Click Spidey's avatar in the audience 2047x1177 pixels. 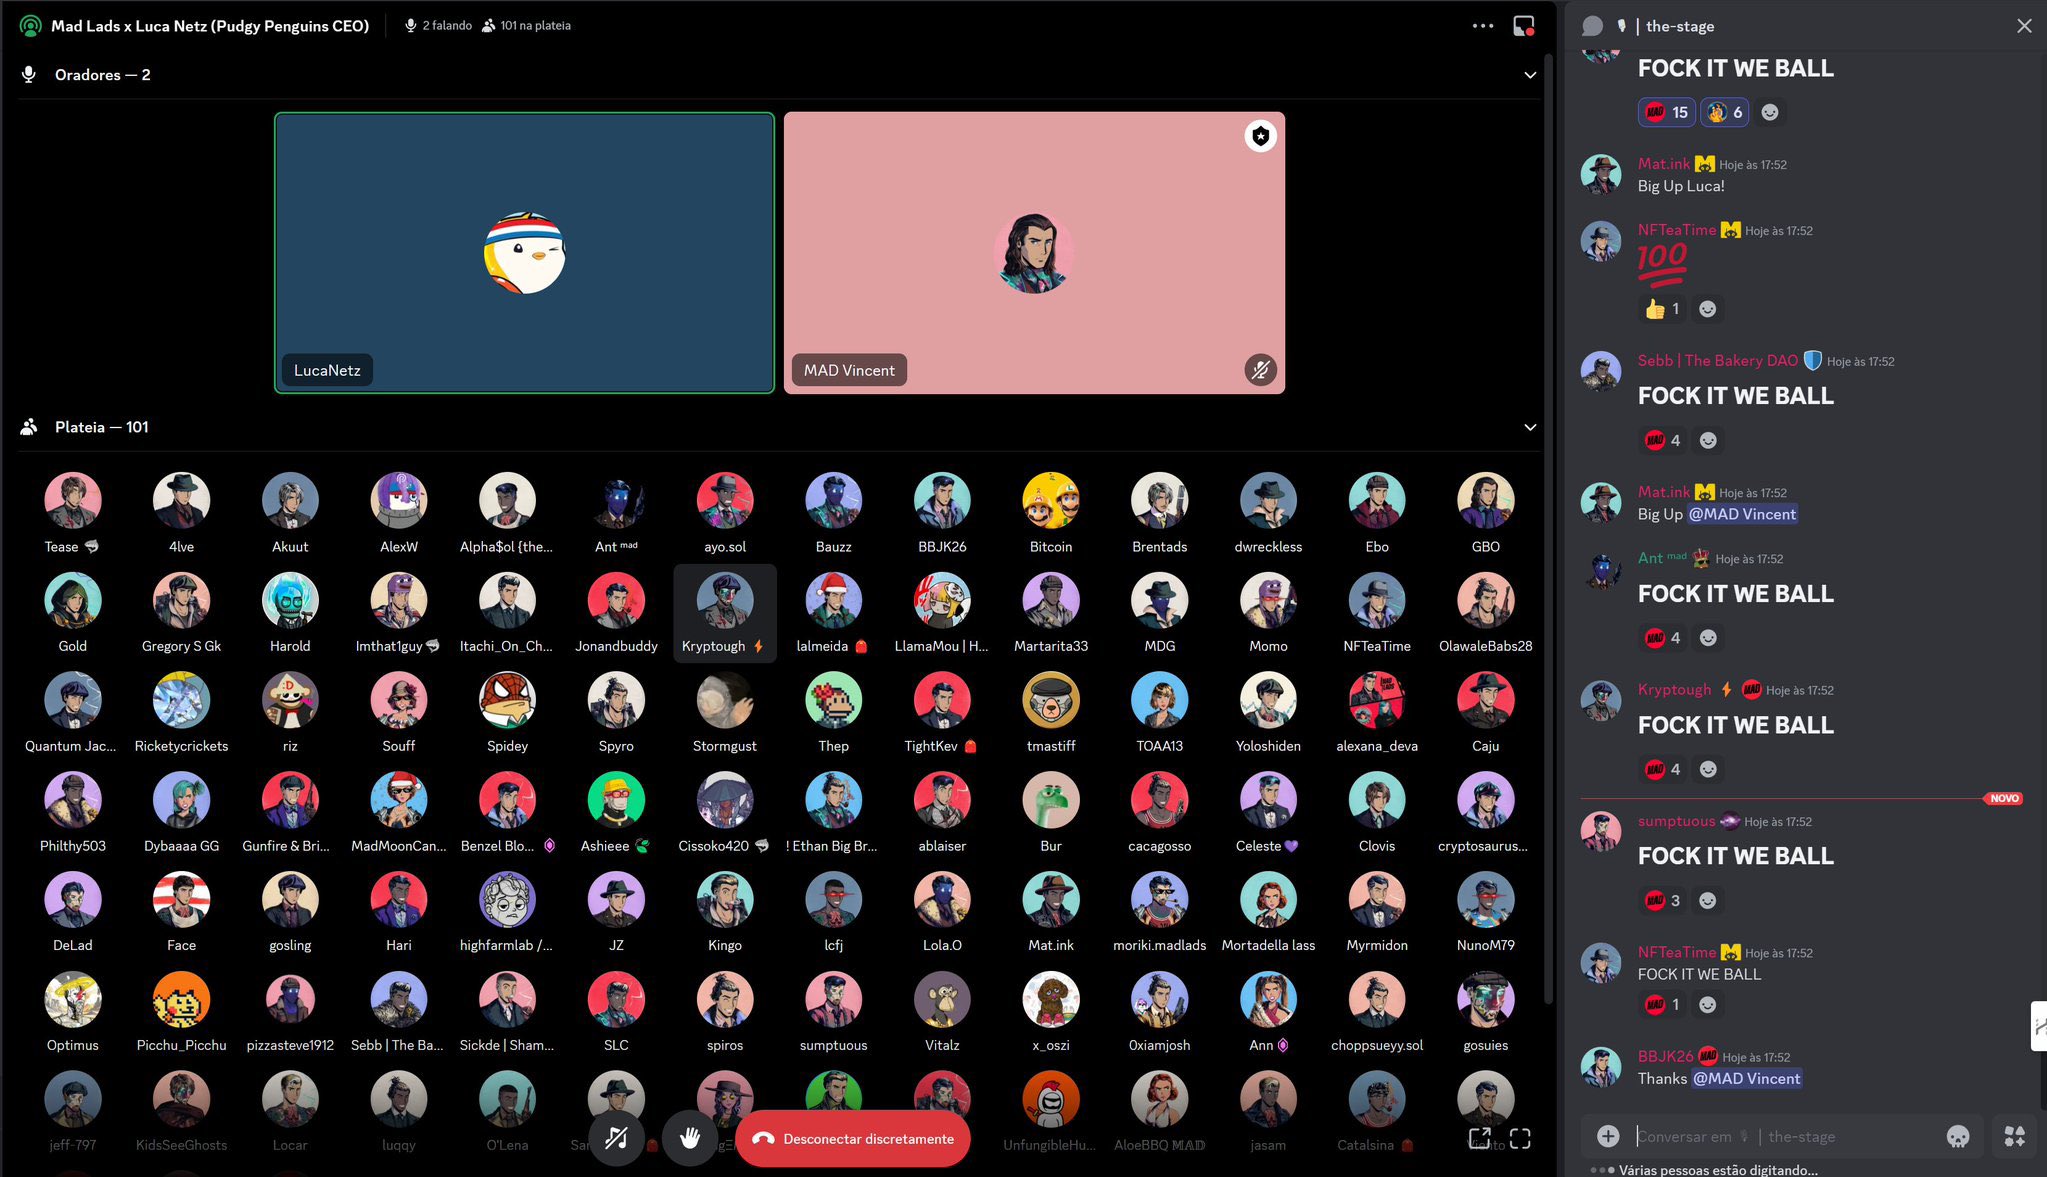pos(507,700)
